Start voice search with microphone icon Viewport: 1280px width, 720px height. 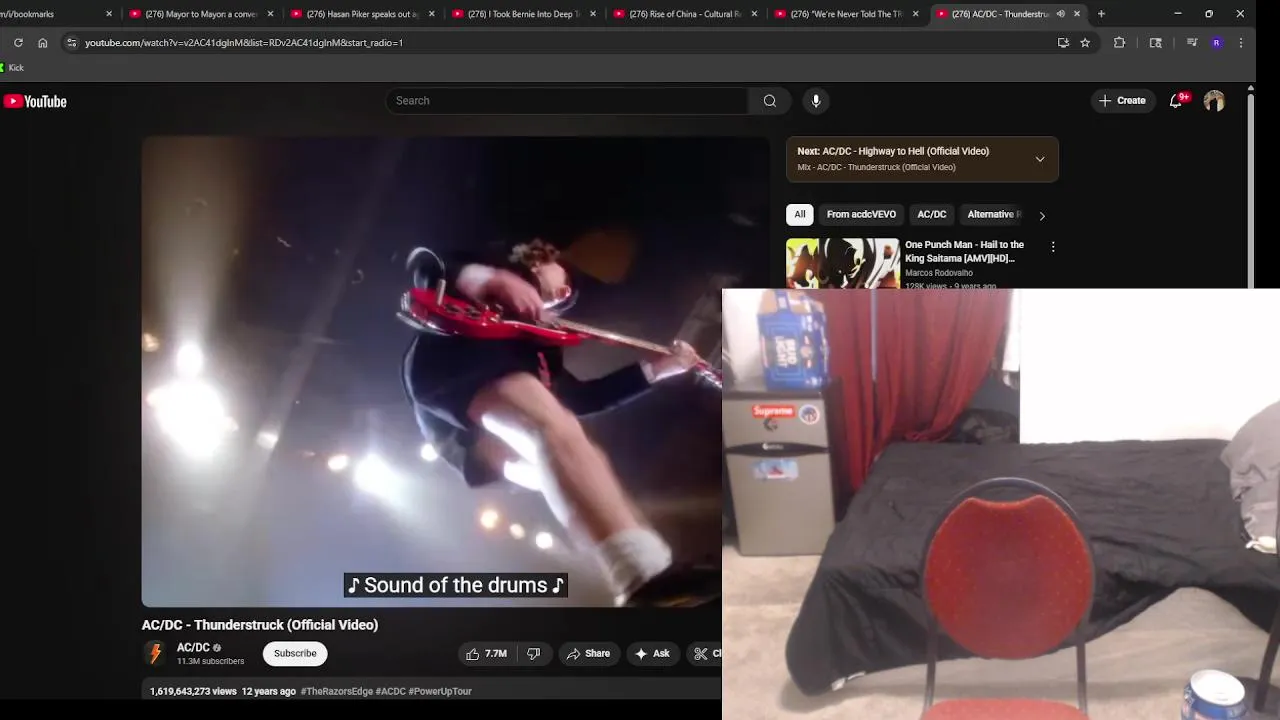point(816,101)
